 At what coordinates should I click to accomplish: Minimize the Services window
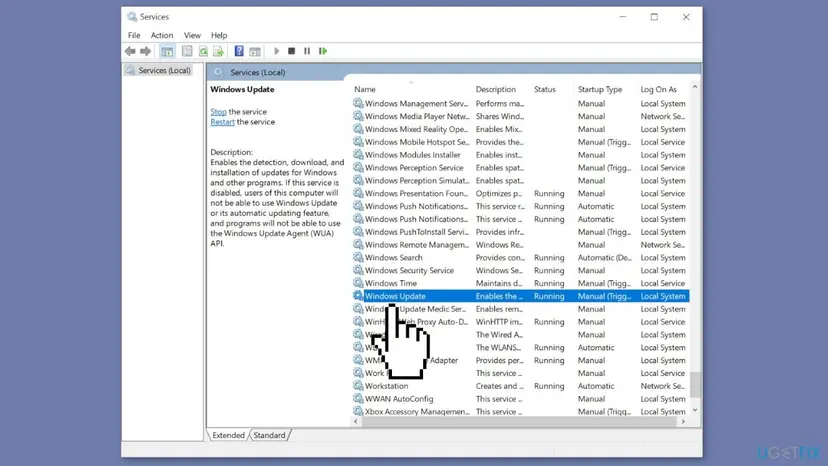coord(623,17)
